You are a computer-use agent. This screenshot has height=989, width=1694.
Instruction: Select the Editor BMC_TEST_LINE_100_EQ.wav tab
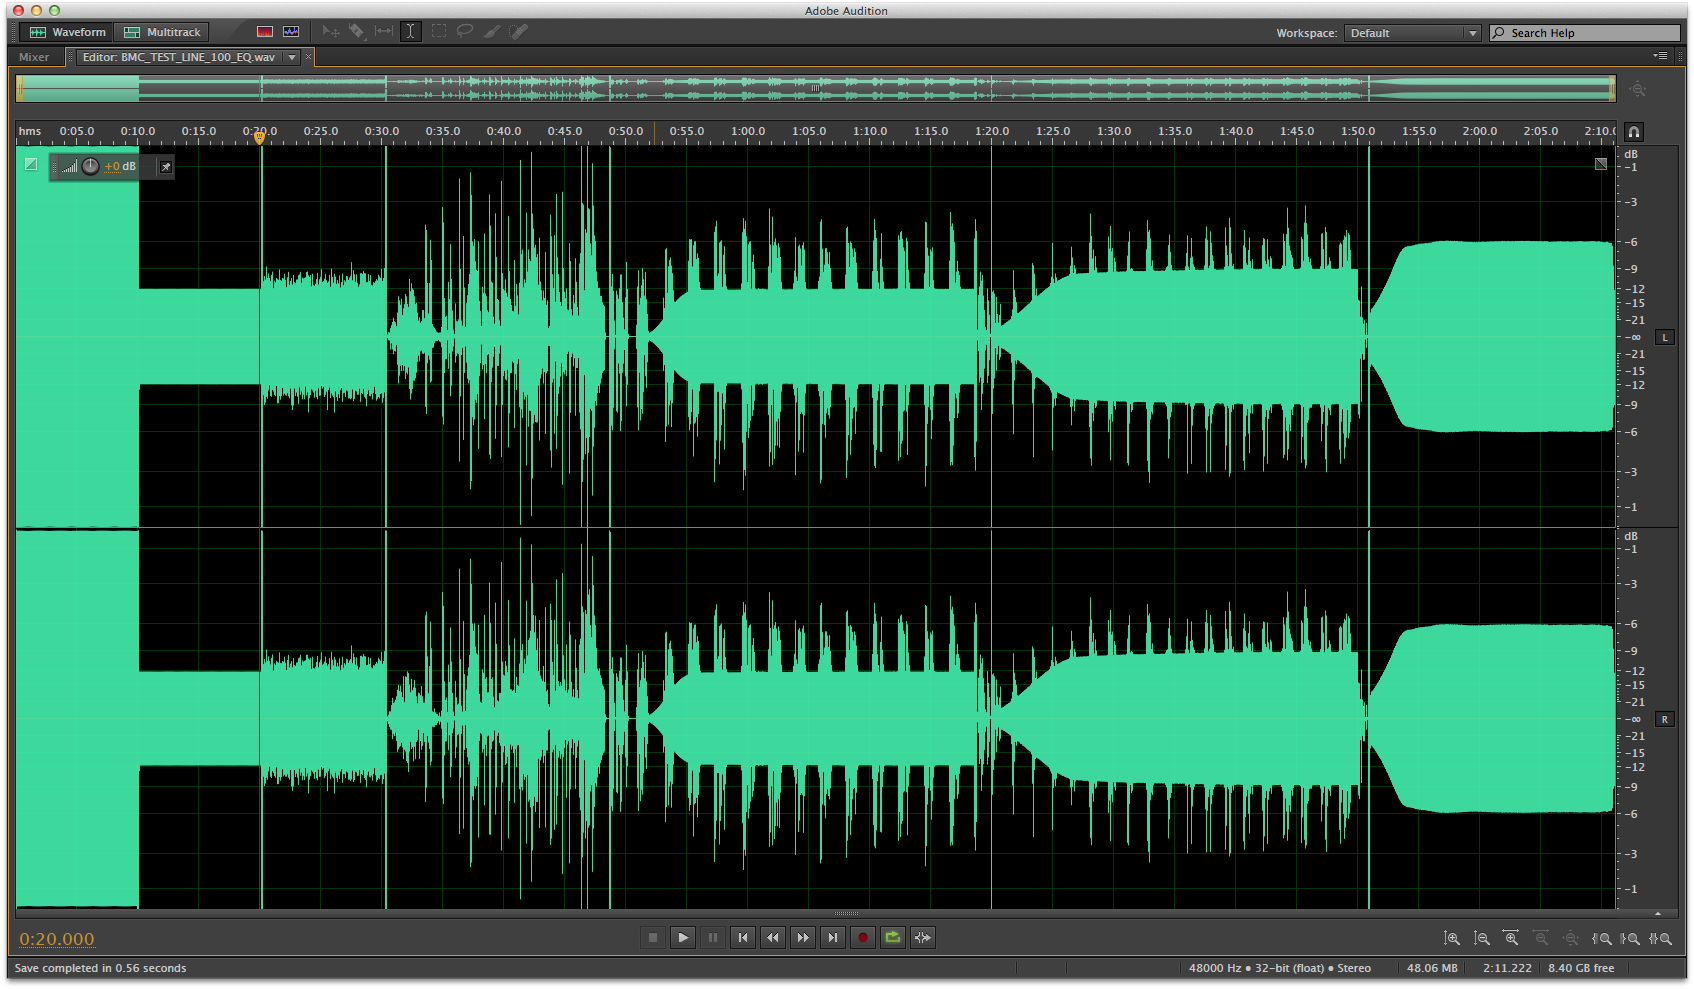178,57
